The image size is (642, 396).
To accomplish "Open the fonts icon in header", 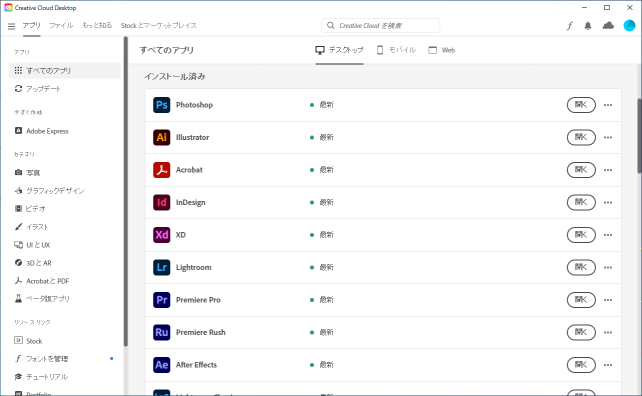I will pyautogui.click(x=570, y=26).
